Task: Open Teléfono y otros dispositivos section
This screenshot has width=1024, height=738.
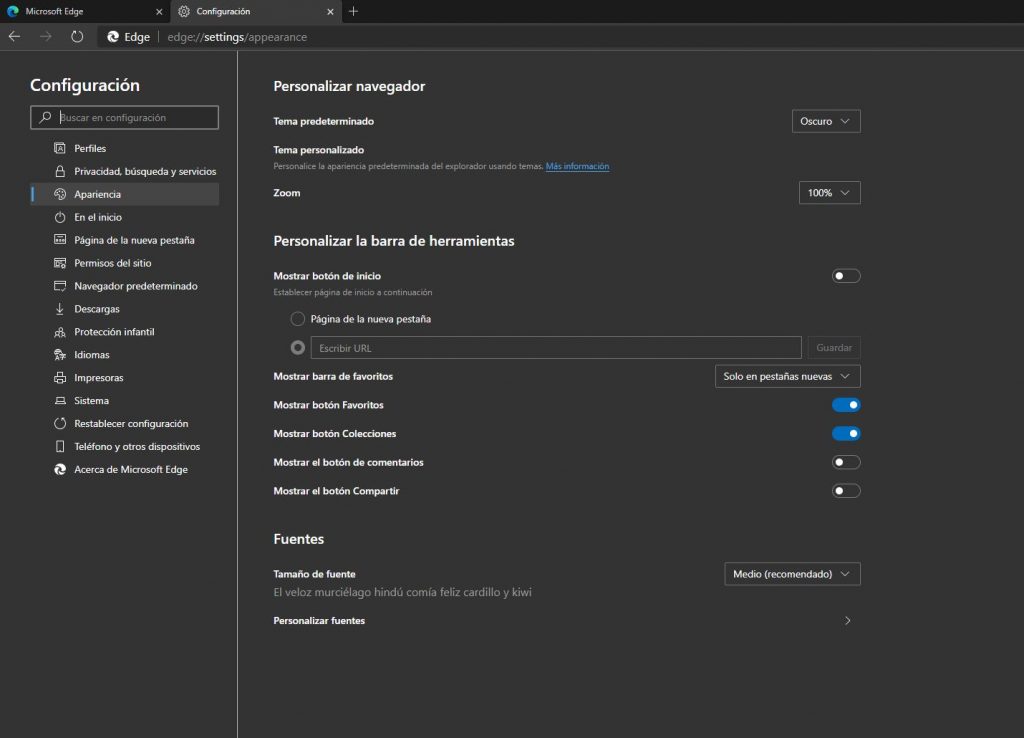Action: tap(124, 446)
